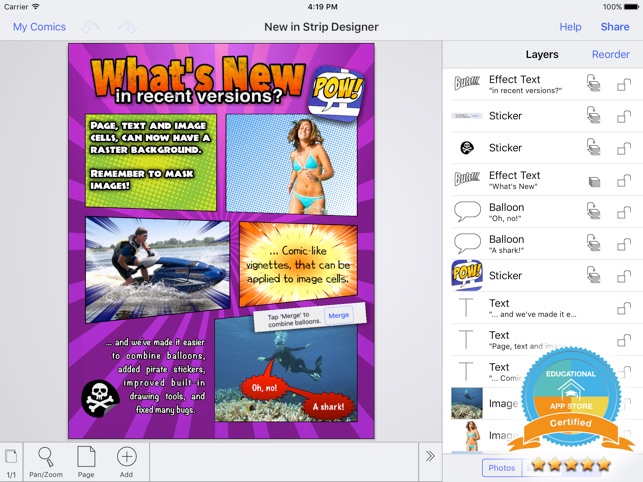Toggle lock on "... and we've made it e..." Text layer
The height and width of the screenshot is (482, 643).
click(x=624, y=308)
